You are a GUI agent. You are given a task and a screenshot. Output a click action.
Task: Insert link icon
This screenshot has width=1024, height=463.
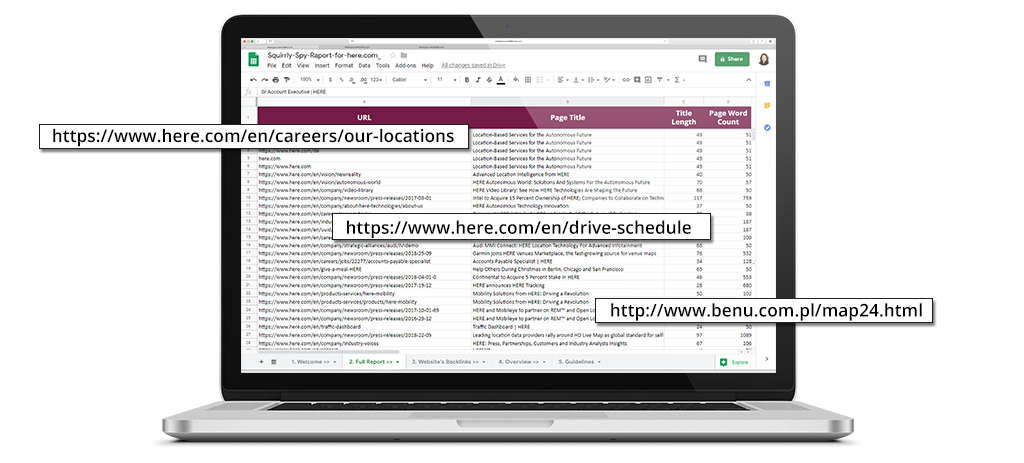point(626,80)
